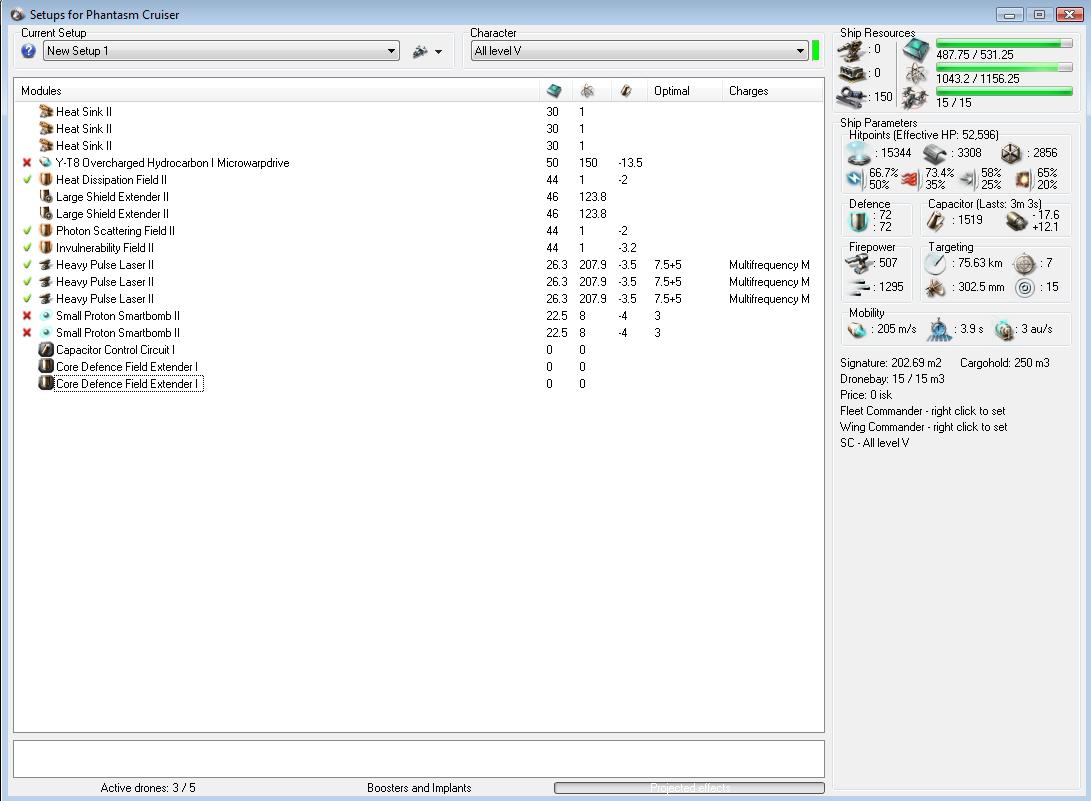Toggle first Small Proton Smartbomb II status
This screenshot has height=801, width=1091.
pos(27,316)
